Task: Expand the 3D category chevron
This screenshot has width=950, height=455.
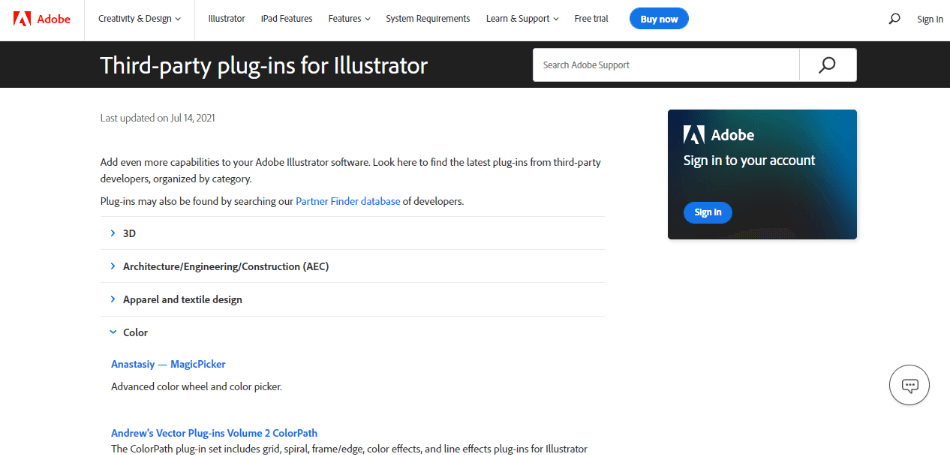Action: pos(113,233)
